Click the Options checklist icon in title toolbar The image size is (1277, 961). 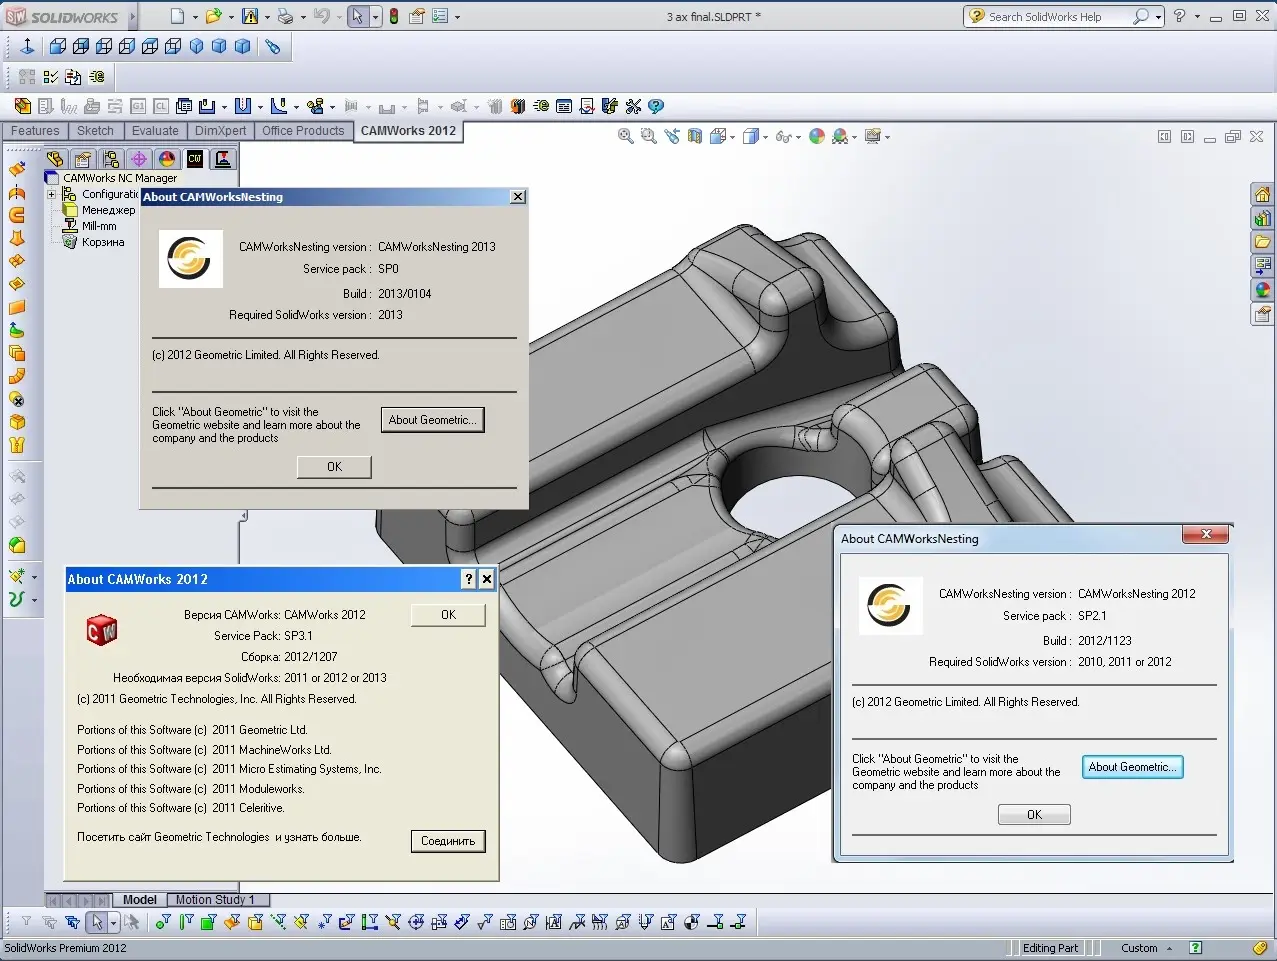pos(439,16)
